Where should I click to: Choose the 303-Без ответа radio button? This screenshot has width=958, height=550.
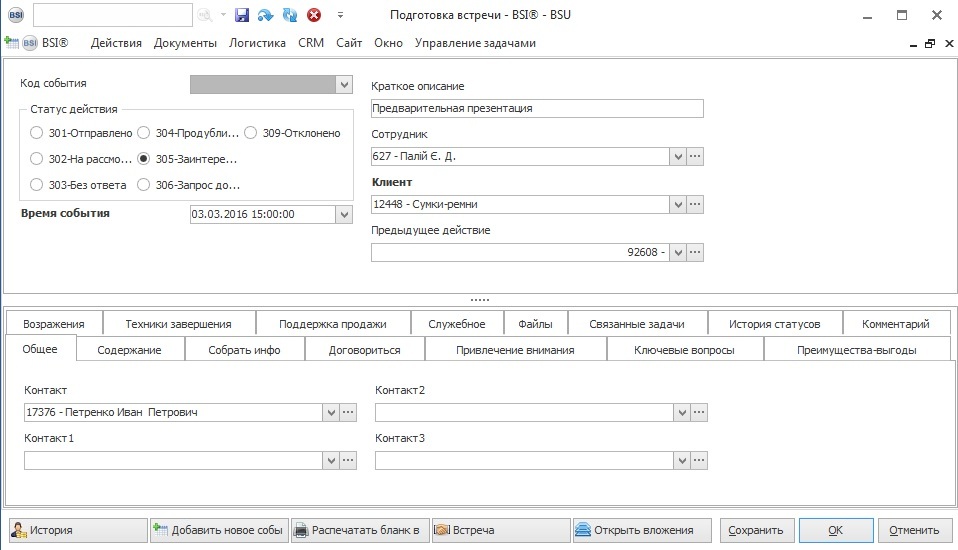[x=37, y=185]
